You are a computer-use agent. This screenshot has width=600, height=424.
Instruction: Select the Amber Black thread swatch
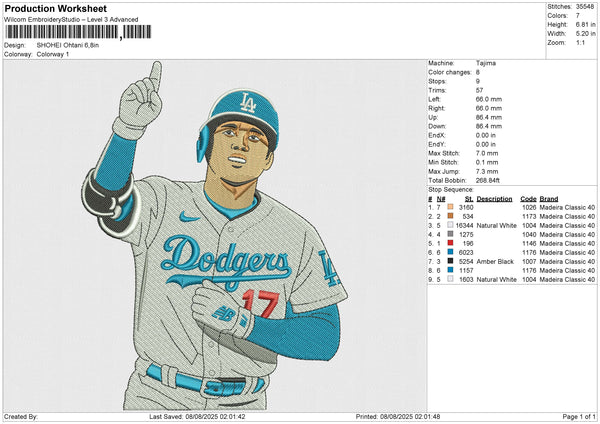449,261
